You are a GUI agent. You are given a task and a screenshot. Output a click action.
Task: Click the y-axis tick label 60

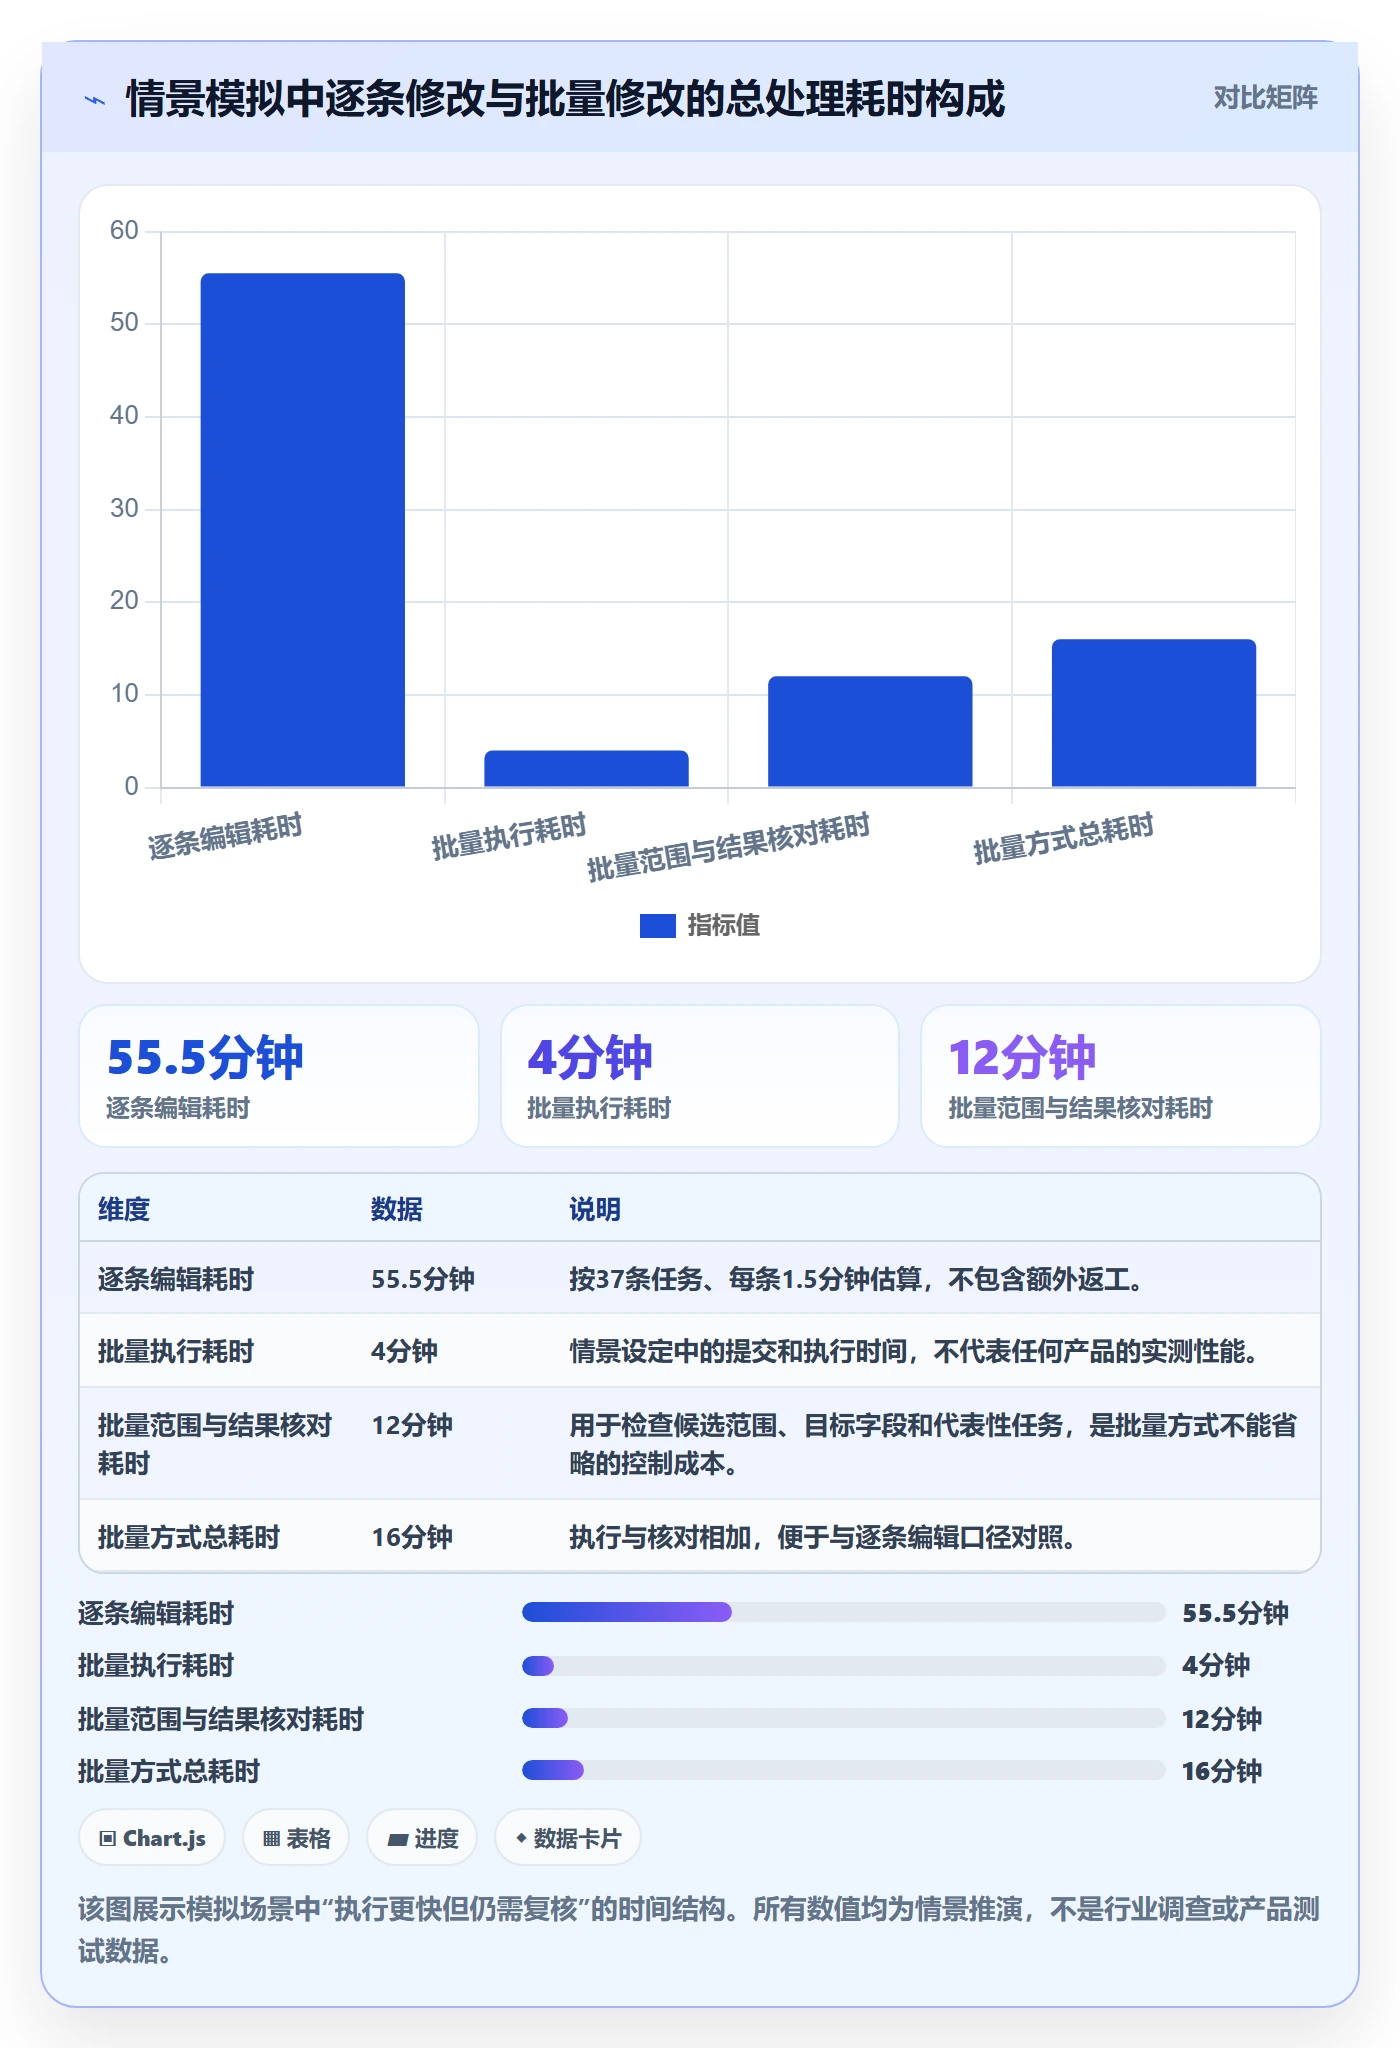pos(124,231)
